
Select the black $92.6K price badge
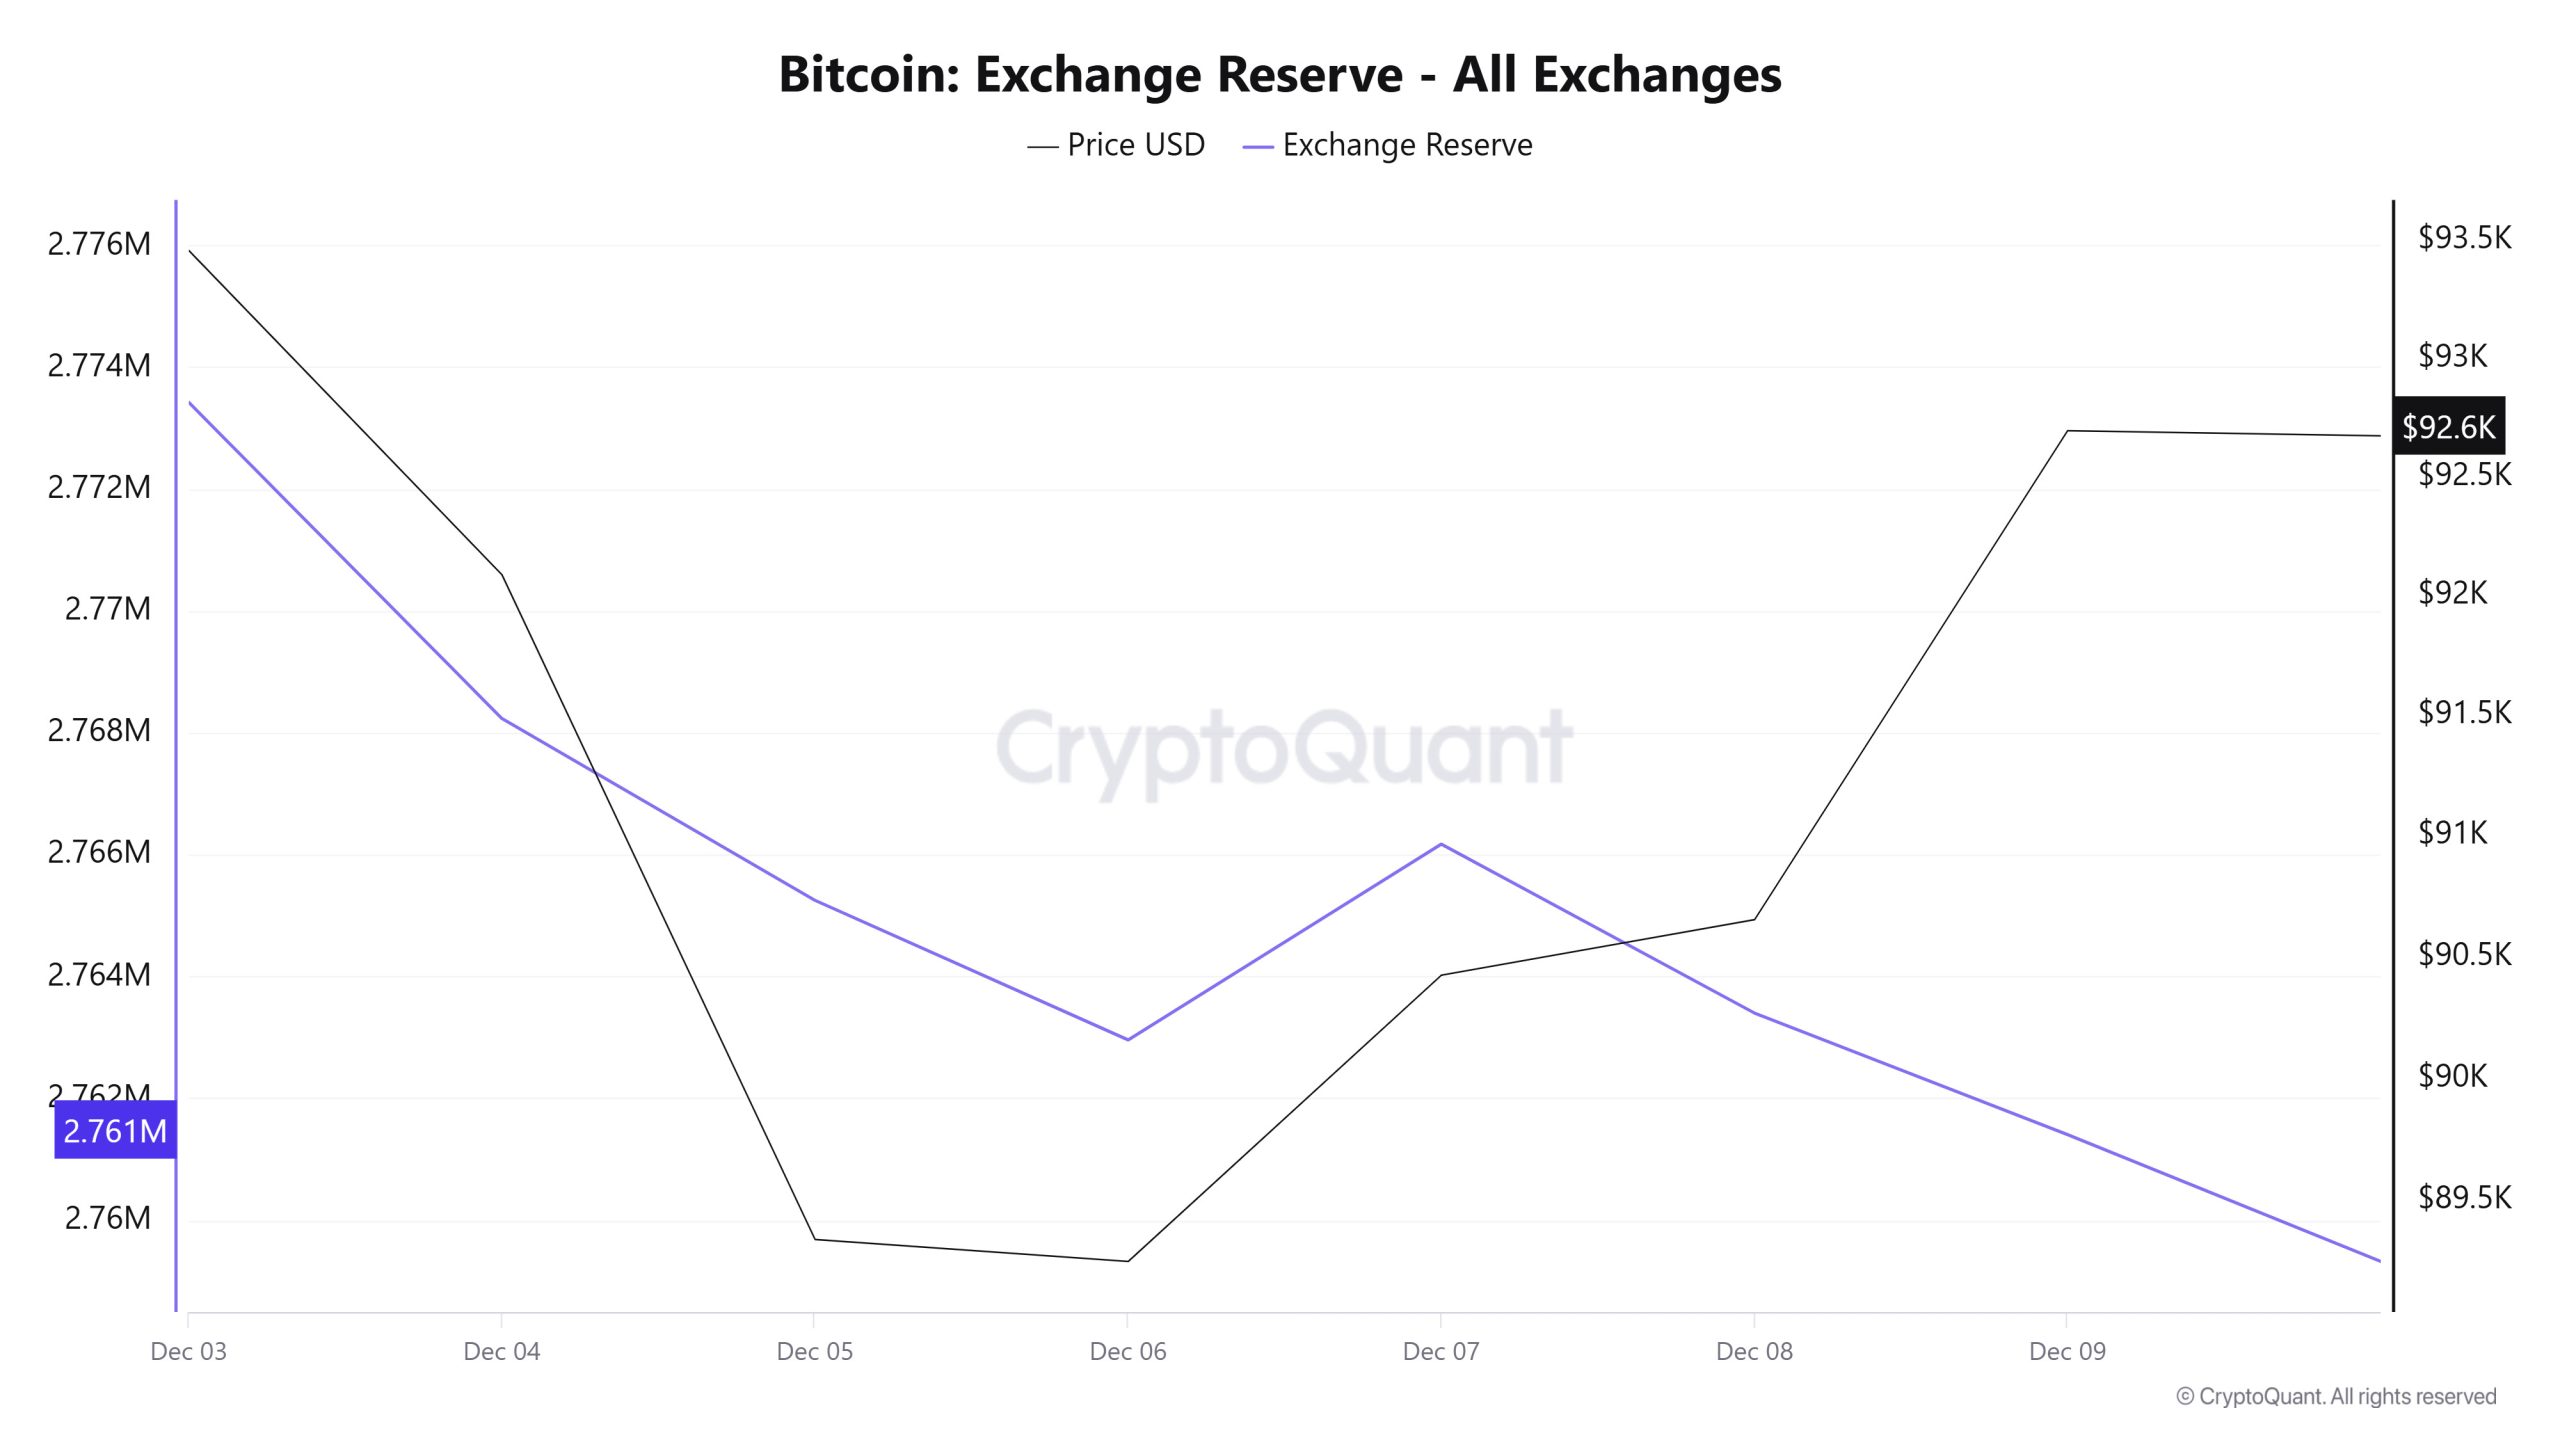coord(2448,427)
